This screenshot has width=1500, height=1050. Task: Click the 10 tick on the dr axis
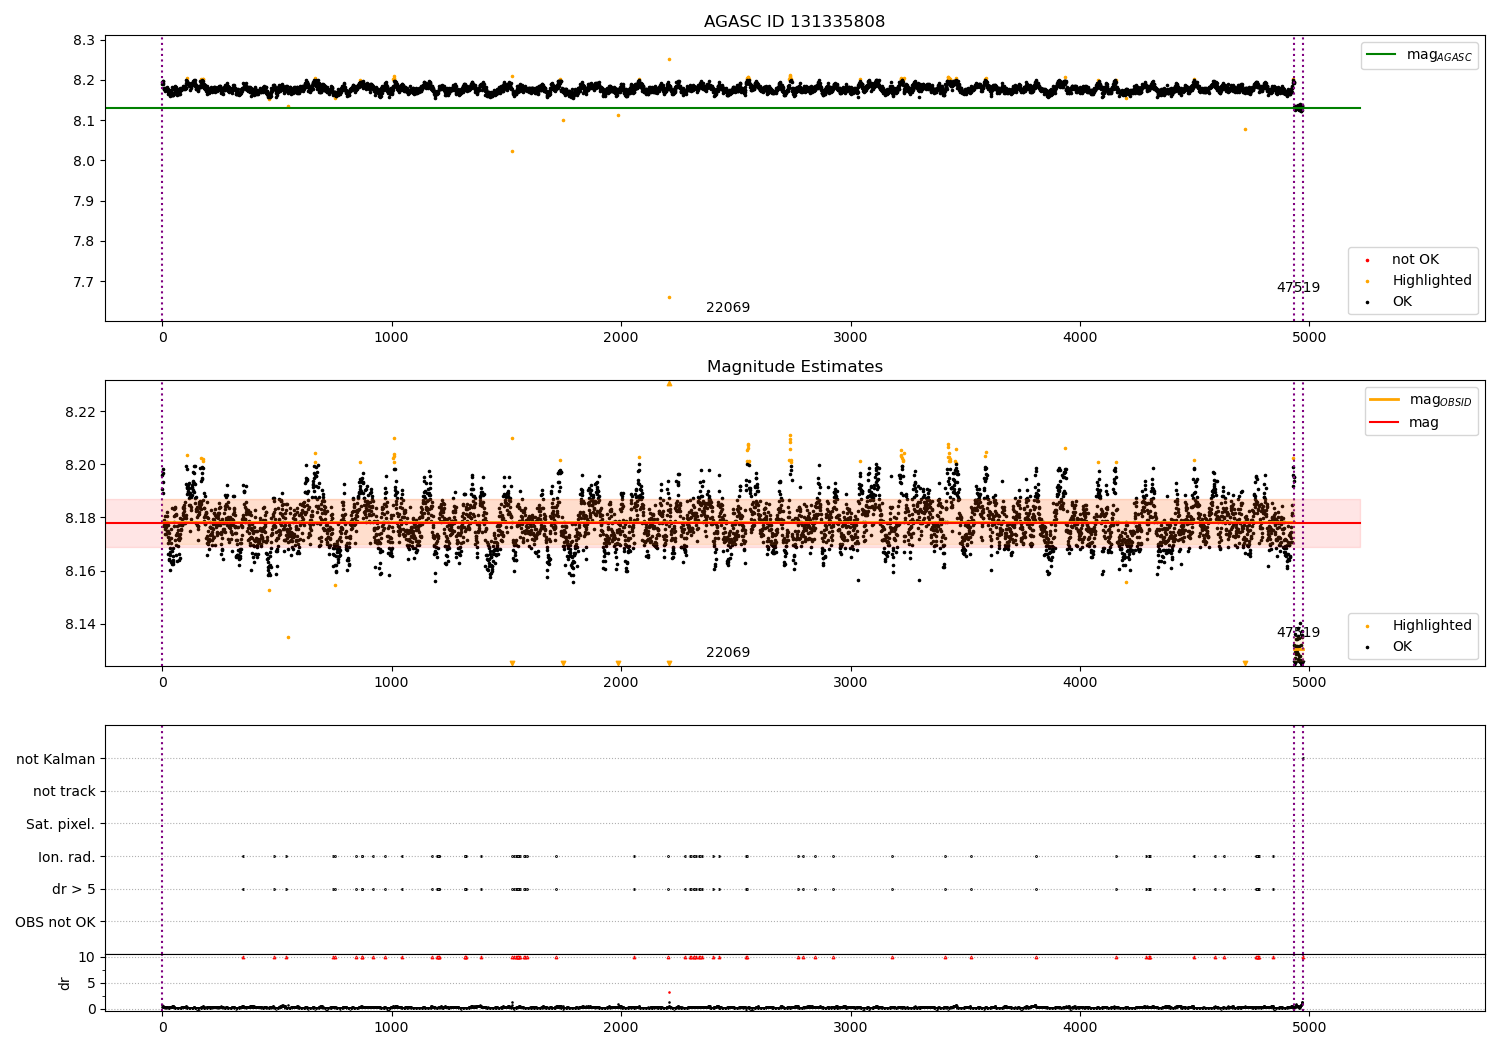87,957
